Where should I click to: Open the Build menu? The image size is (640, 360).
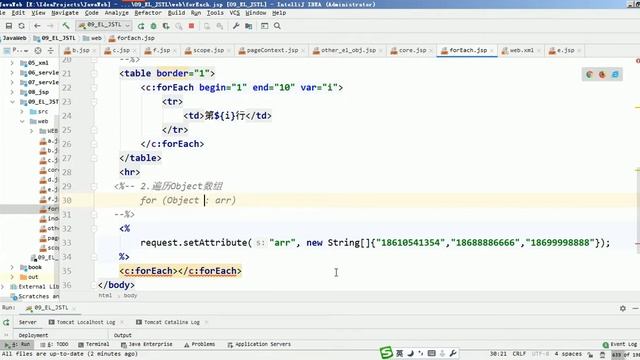[x=176, y=13]
